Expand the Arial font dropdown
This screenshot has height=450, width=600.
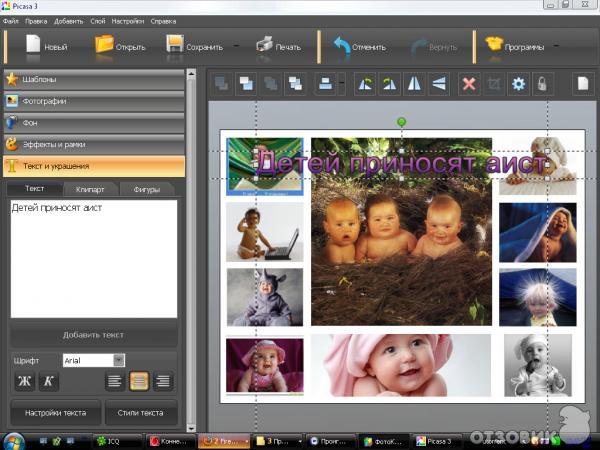click(119, 360)
